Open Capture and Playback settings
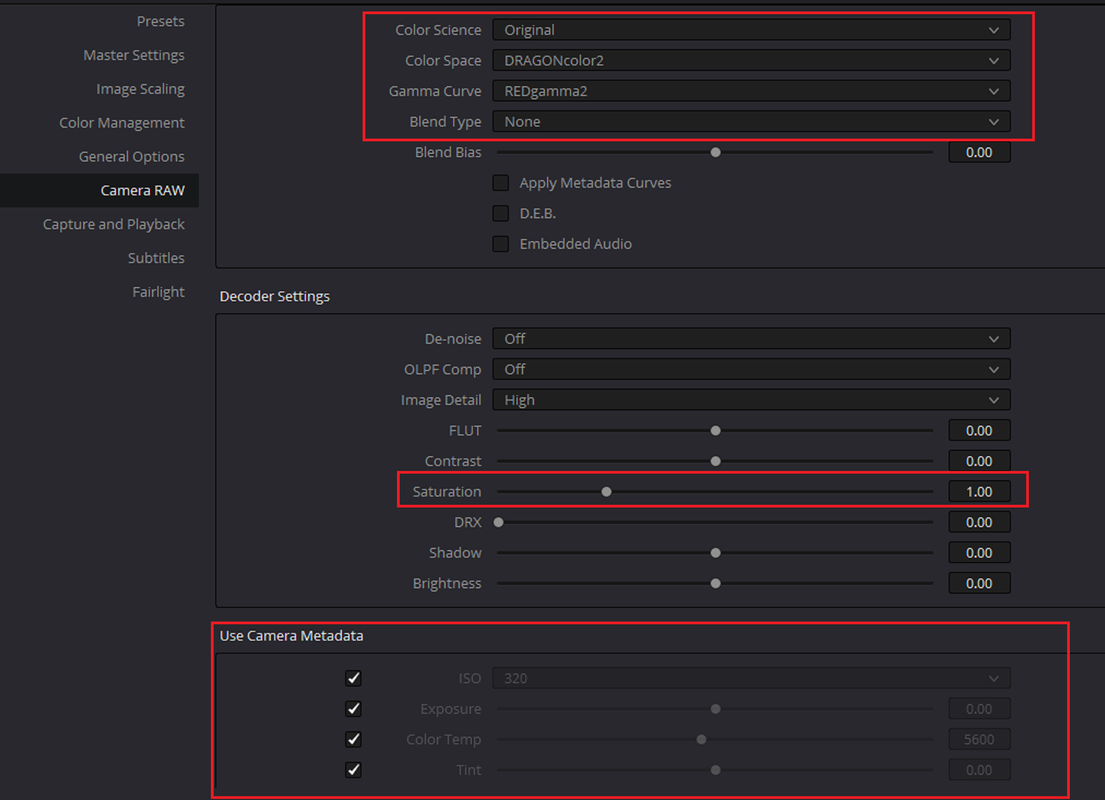1105x800 pixels. pos(113,224)
